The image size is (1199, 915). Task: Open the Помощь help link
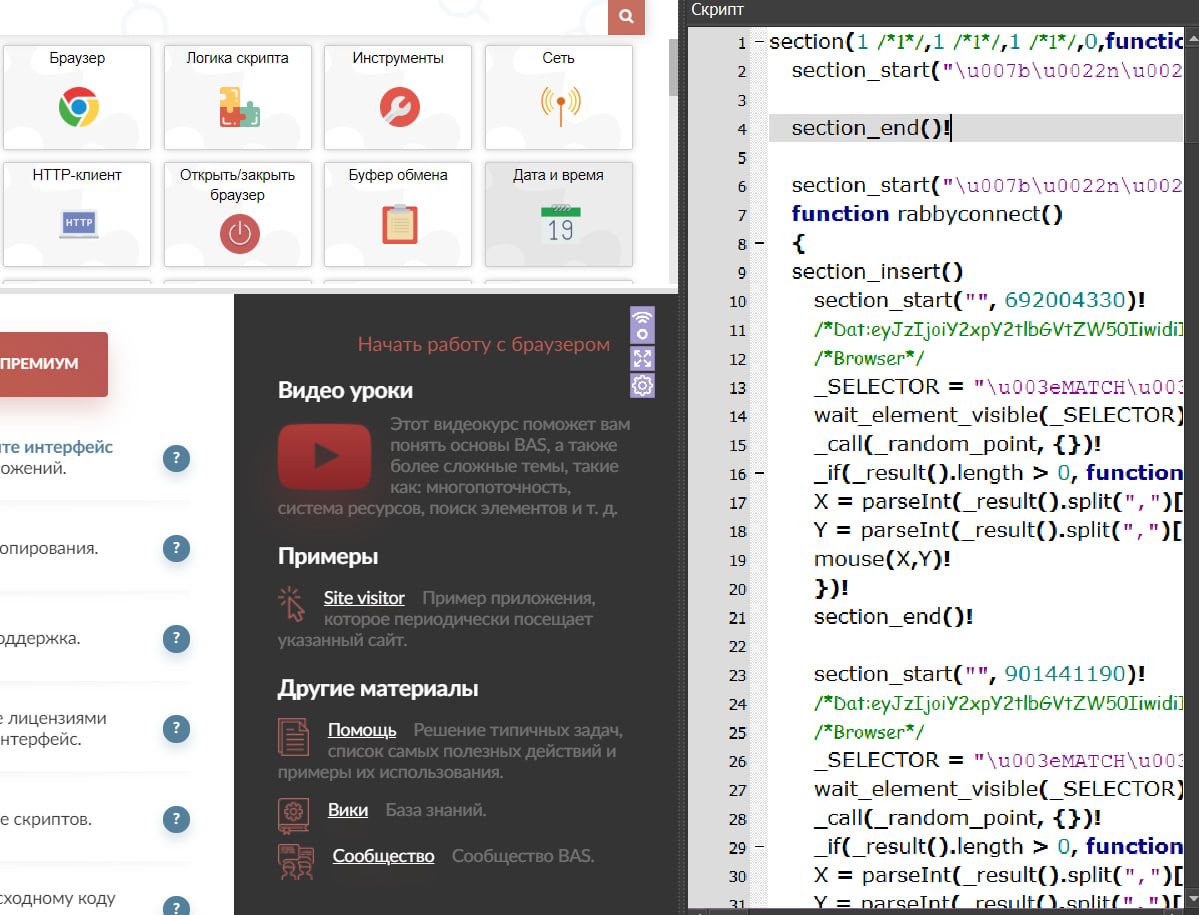pos(362,730)
